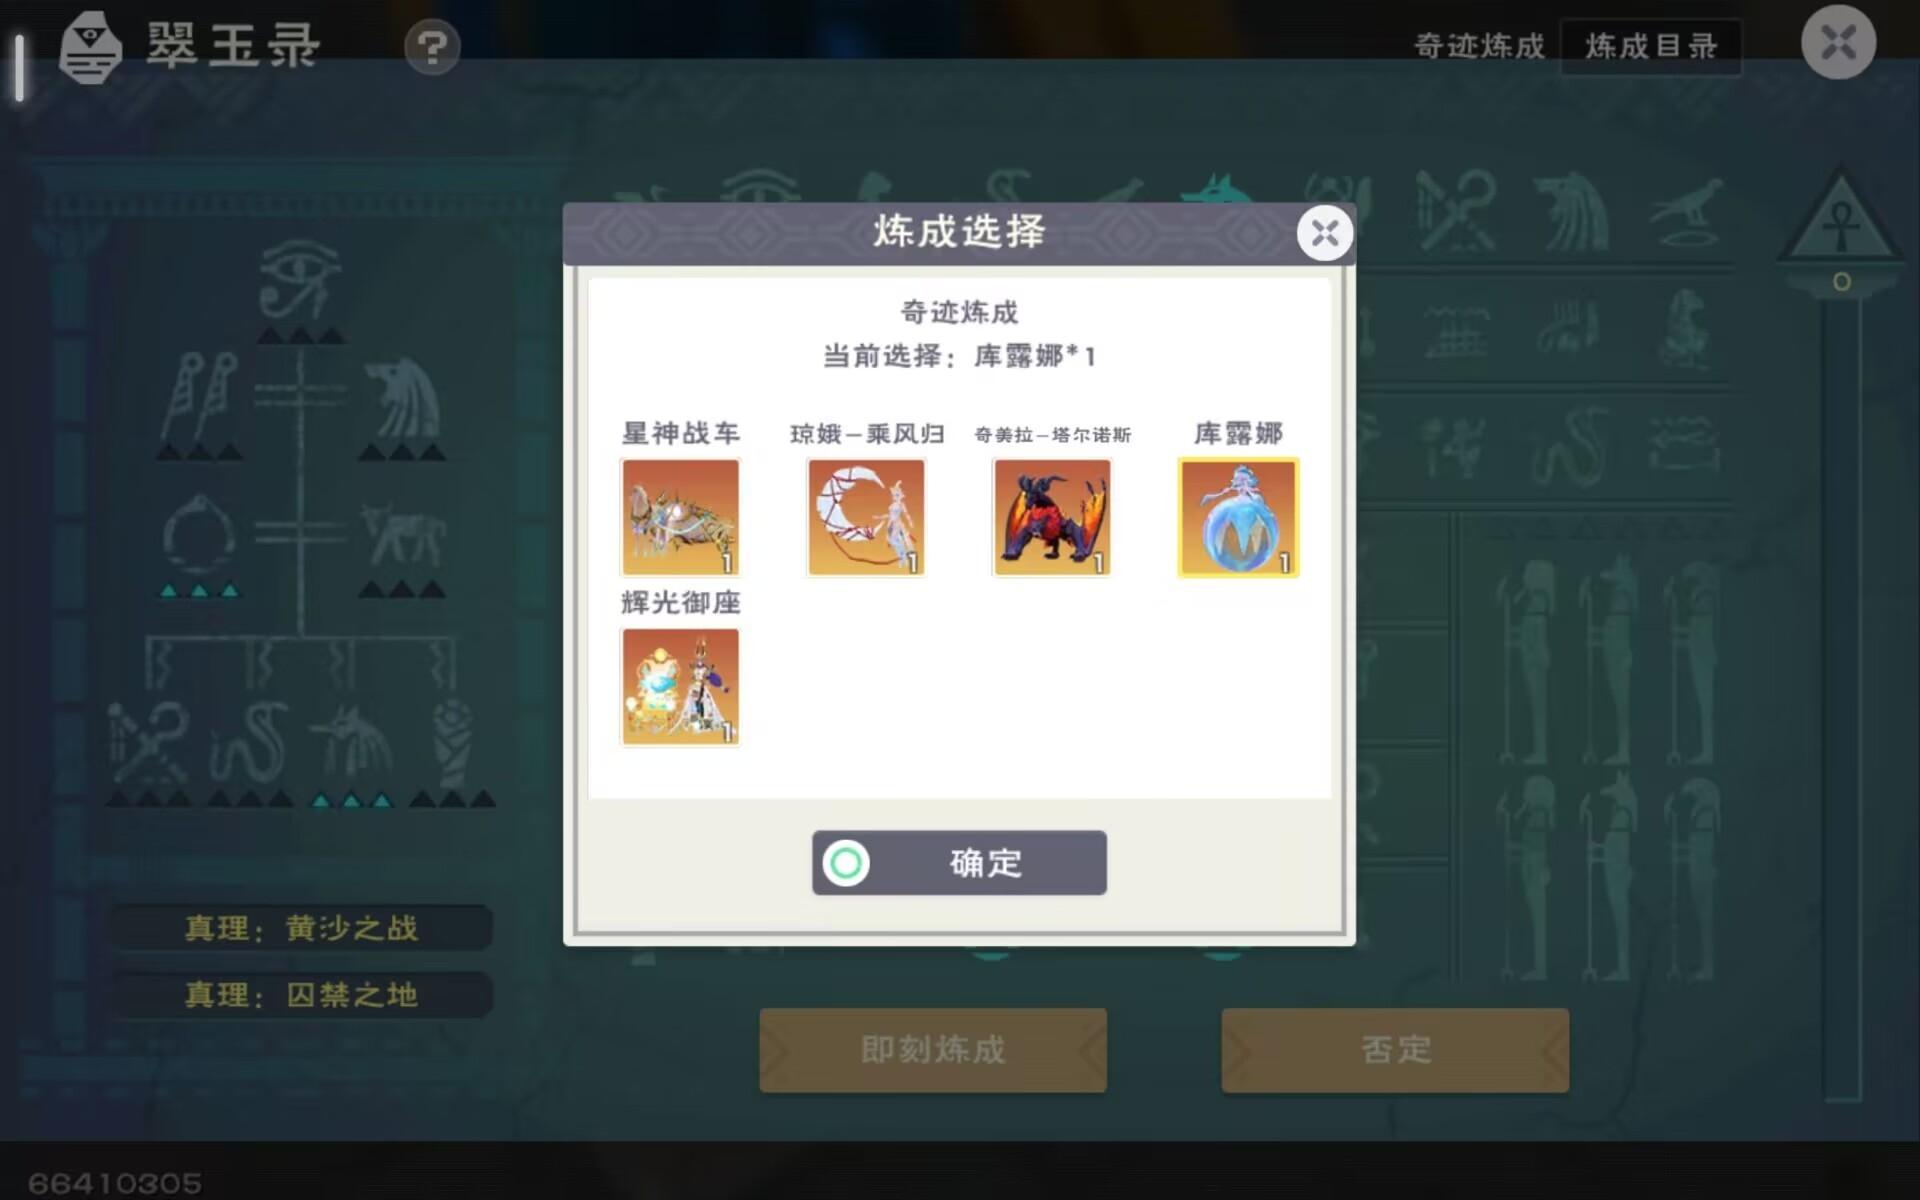Image resolution: width=1920 pixels, height=1200 pixels.
Task: Select the 琼娥-乘风归 crescent moon item
Action: [x=866, y=517]
